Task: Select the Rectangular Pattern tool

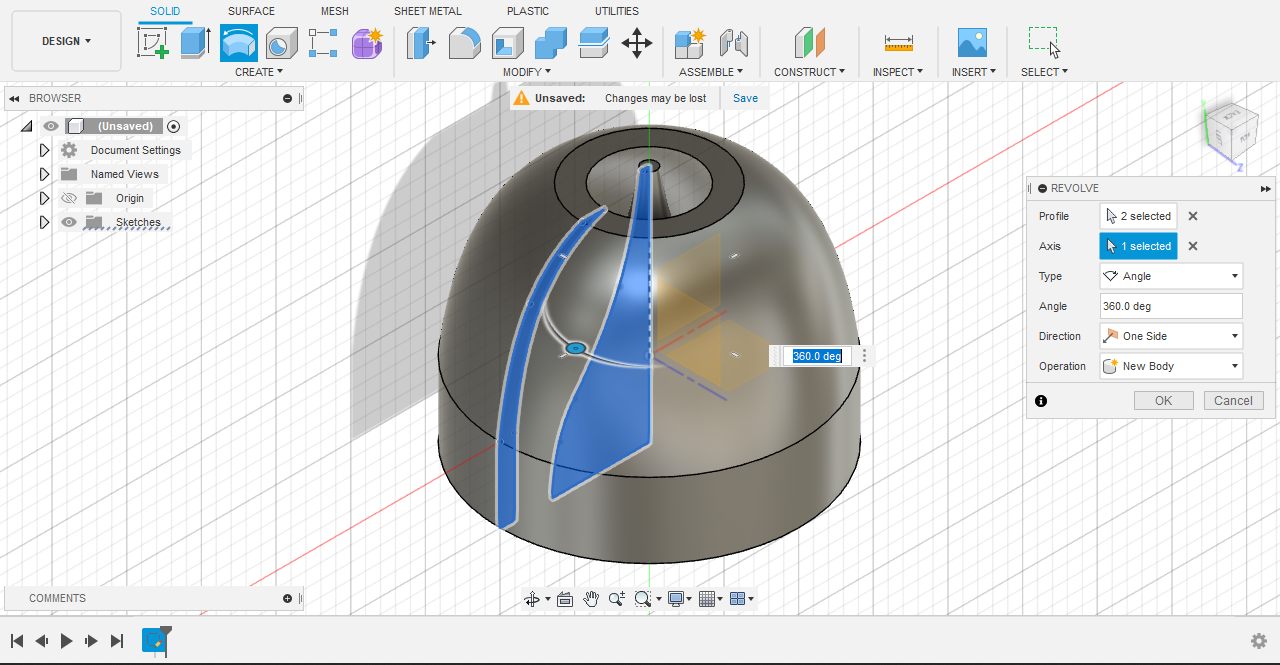Action: click(324, 43)
